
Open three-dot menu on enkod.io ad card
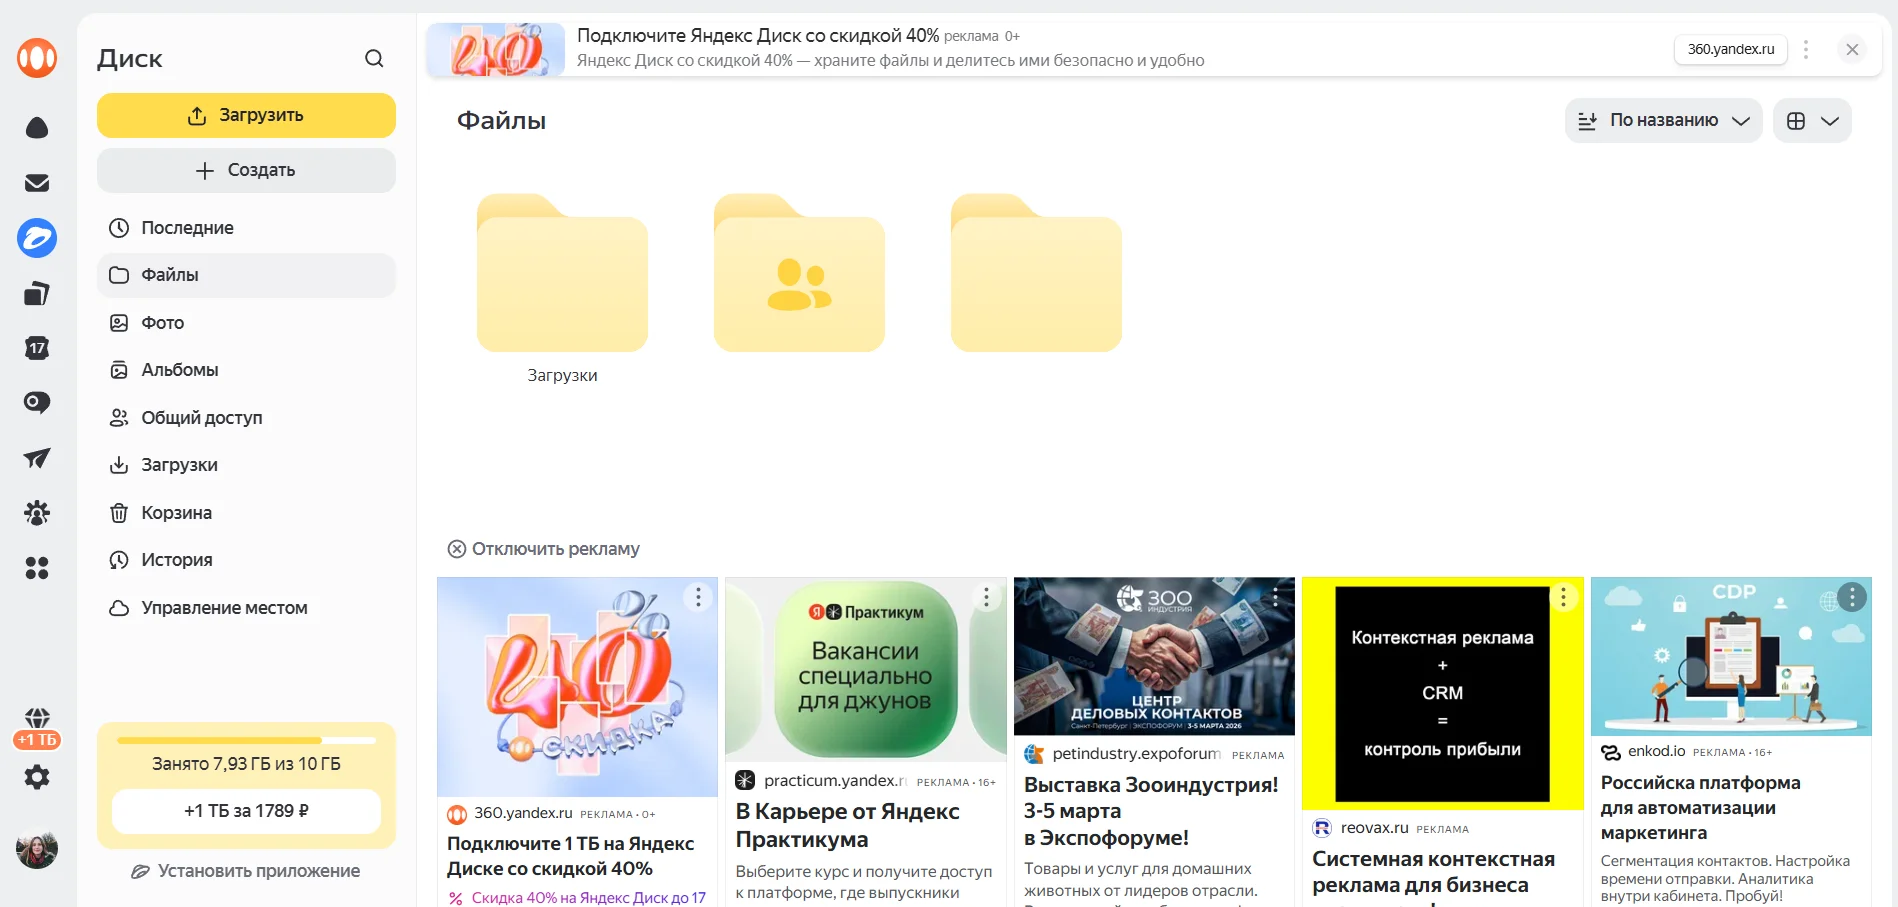click(x=1852, y=597)
